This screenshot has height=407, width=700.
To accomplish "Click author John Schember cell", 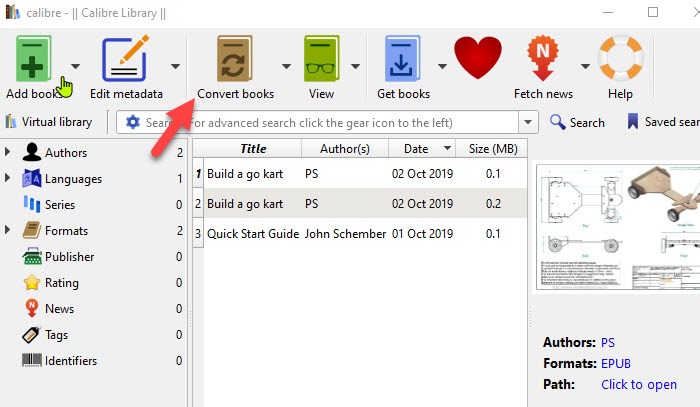I will click(345, 233).
